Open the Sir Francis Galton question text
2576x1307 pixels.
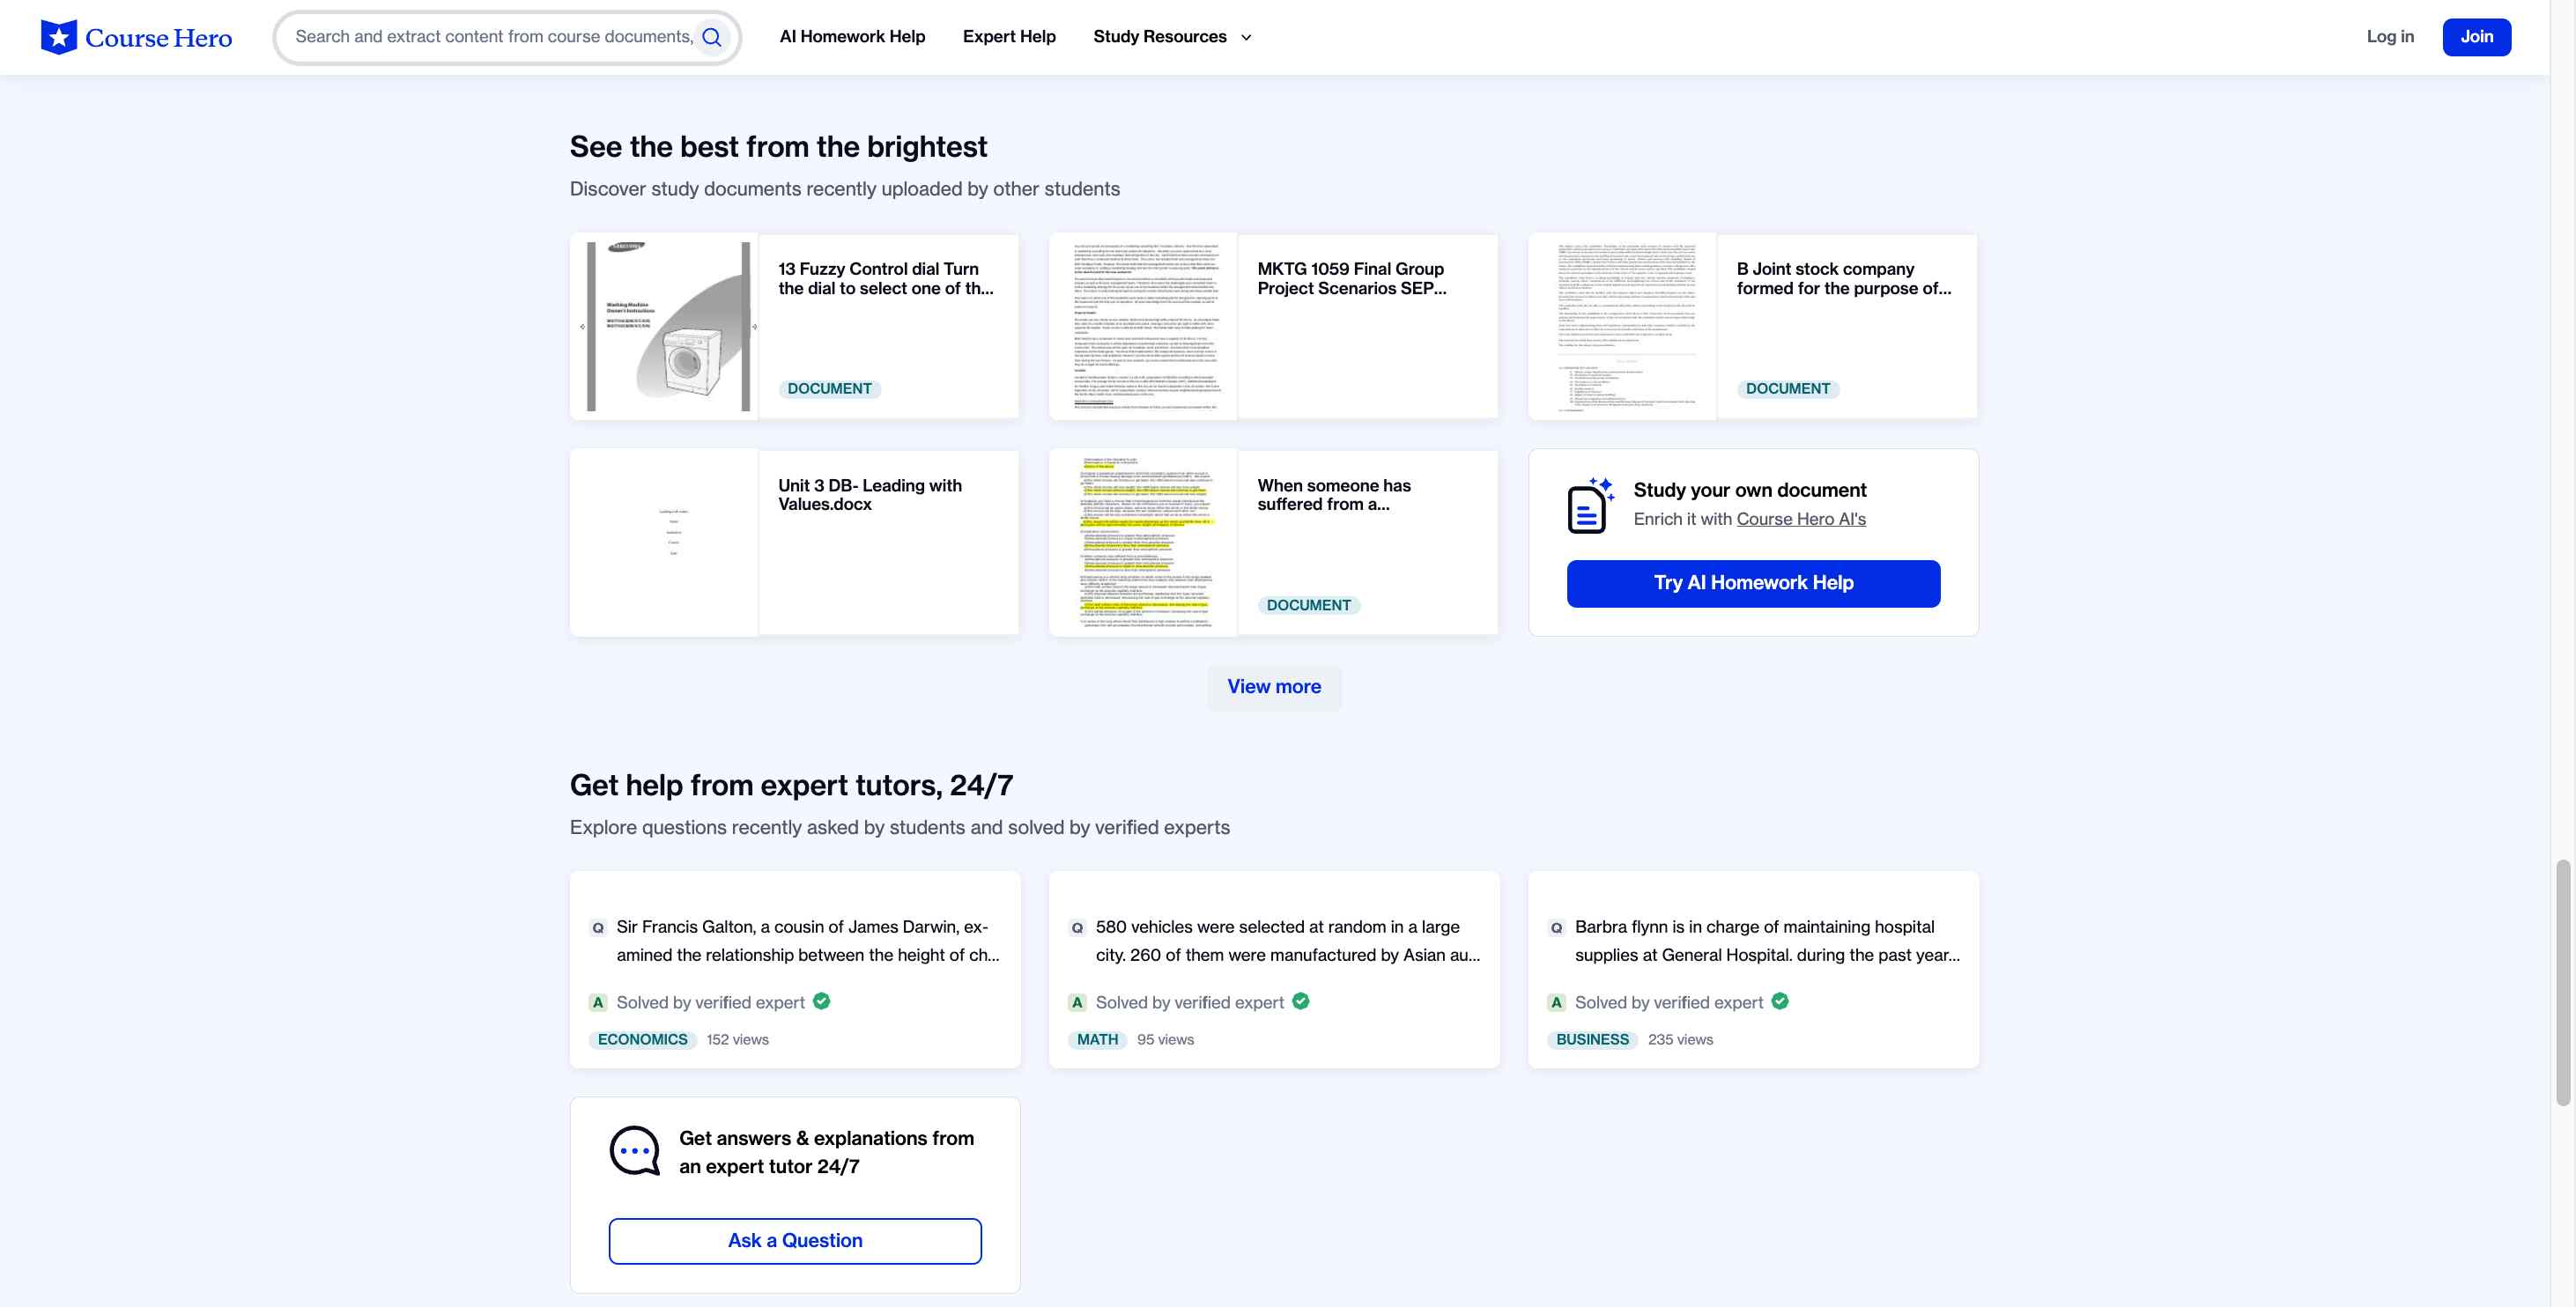[808, 941]
